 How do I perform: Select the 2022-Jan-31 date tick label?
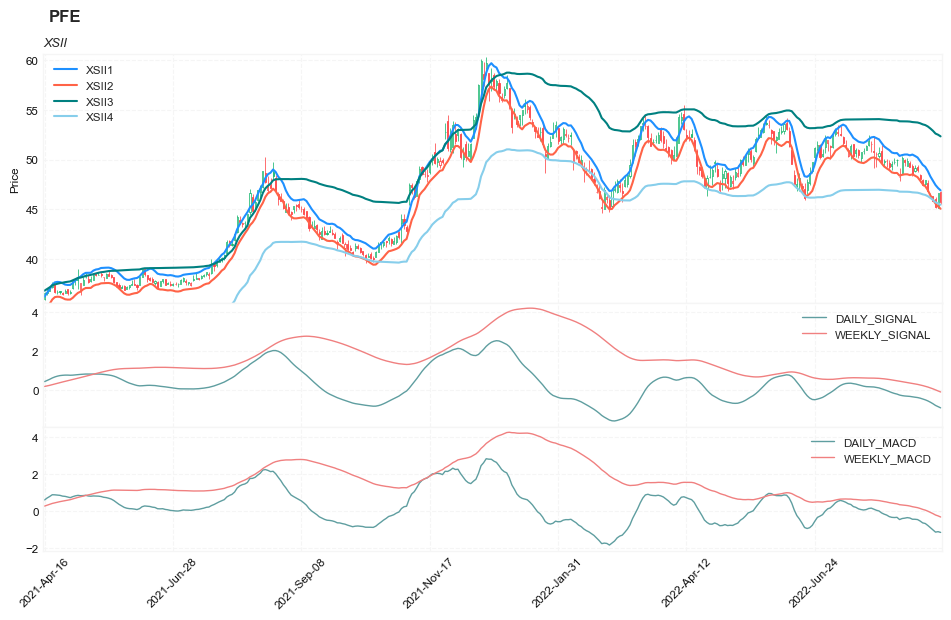tap(557, 584)
